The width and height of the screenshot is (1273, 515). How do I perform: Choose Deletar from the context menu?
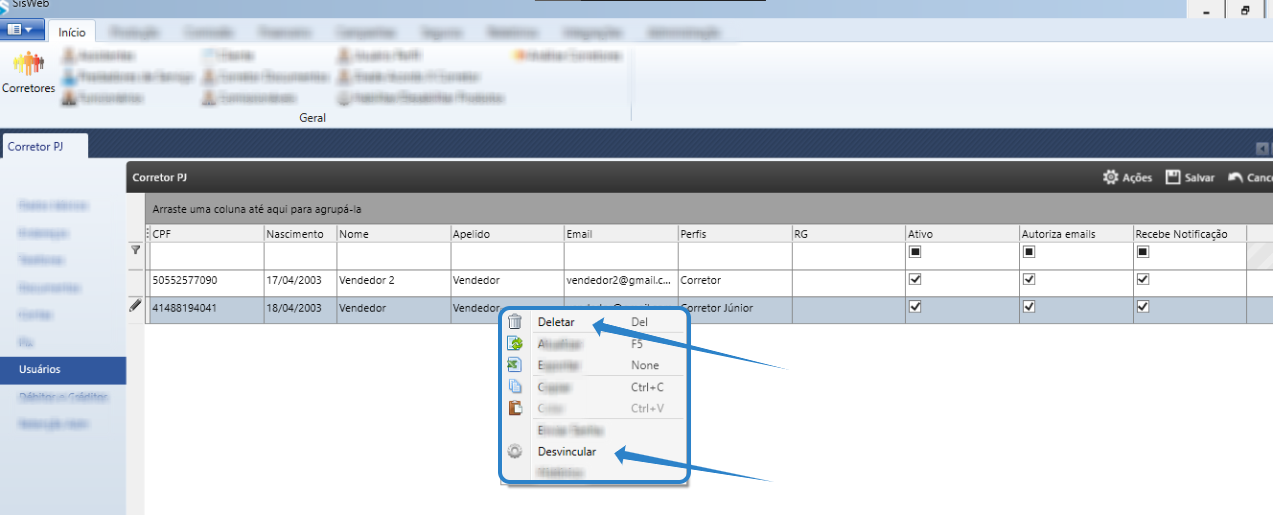[x=556, y=322]
